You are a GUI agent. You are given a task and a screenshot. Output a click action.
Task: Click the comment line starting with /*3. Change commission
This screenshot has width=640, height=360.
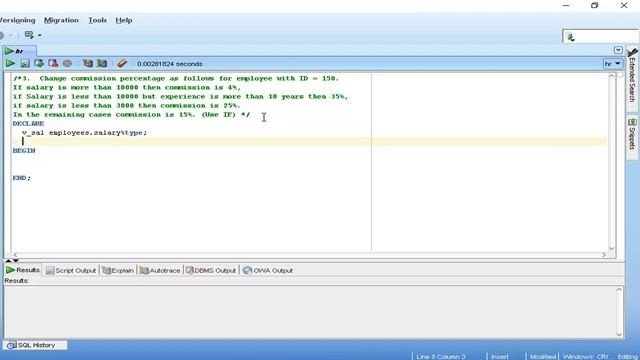[176, 78]
